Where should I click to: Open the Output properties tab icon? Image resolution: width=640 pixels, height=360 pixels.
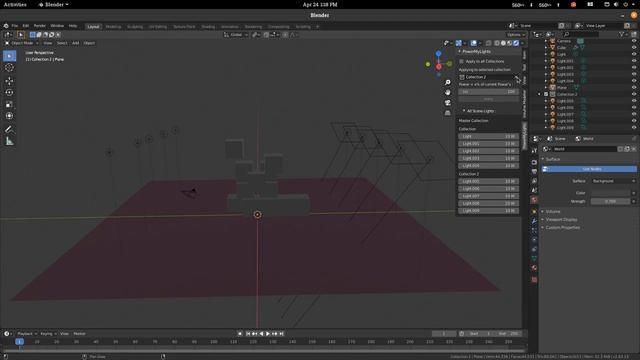(x=534, y=171)
